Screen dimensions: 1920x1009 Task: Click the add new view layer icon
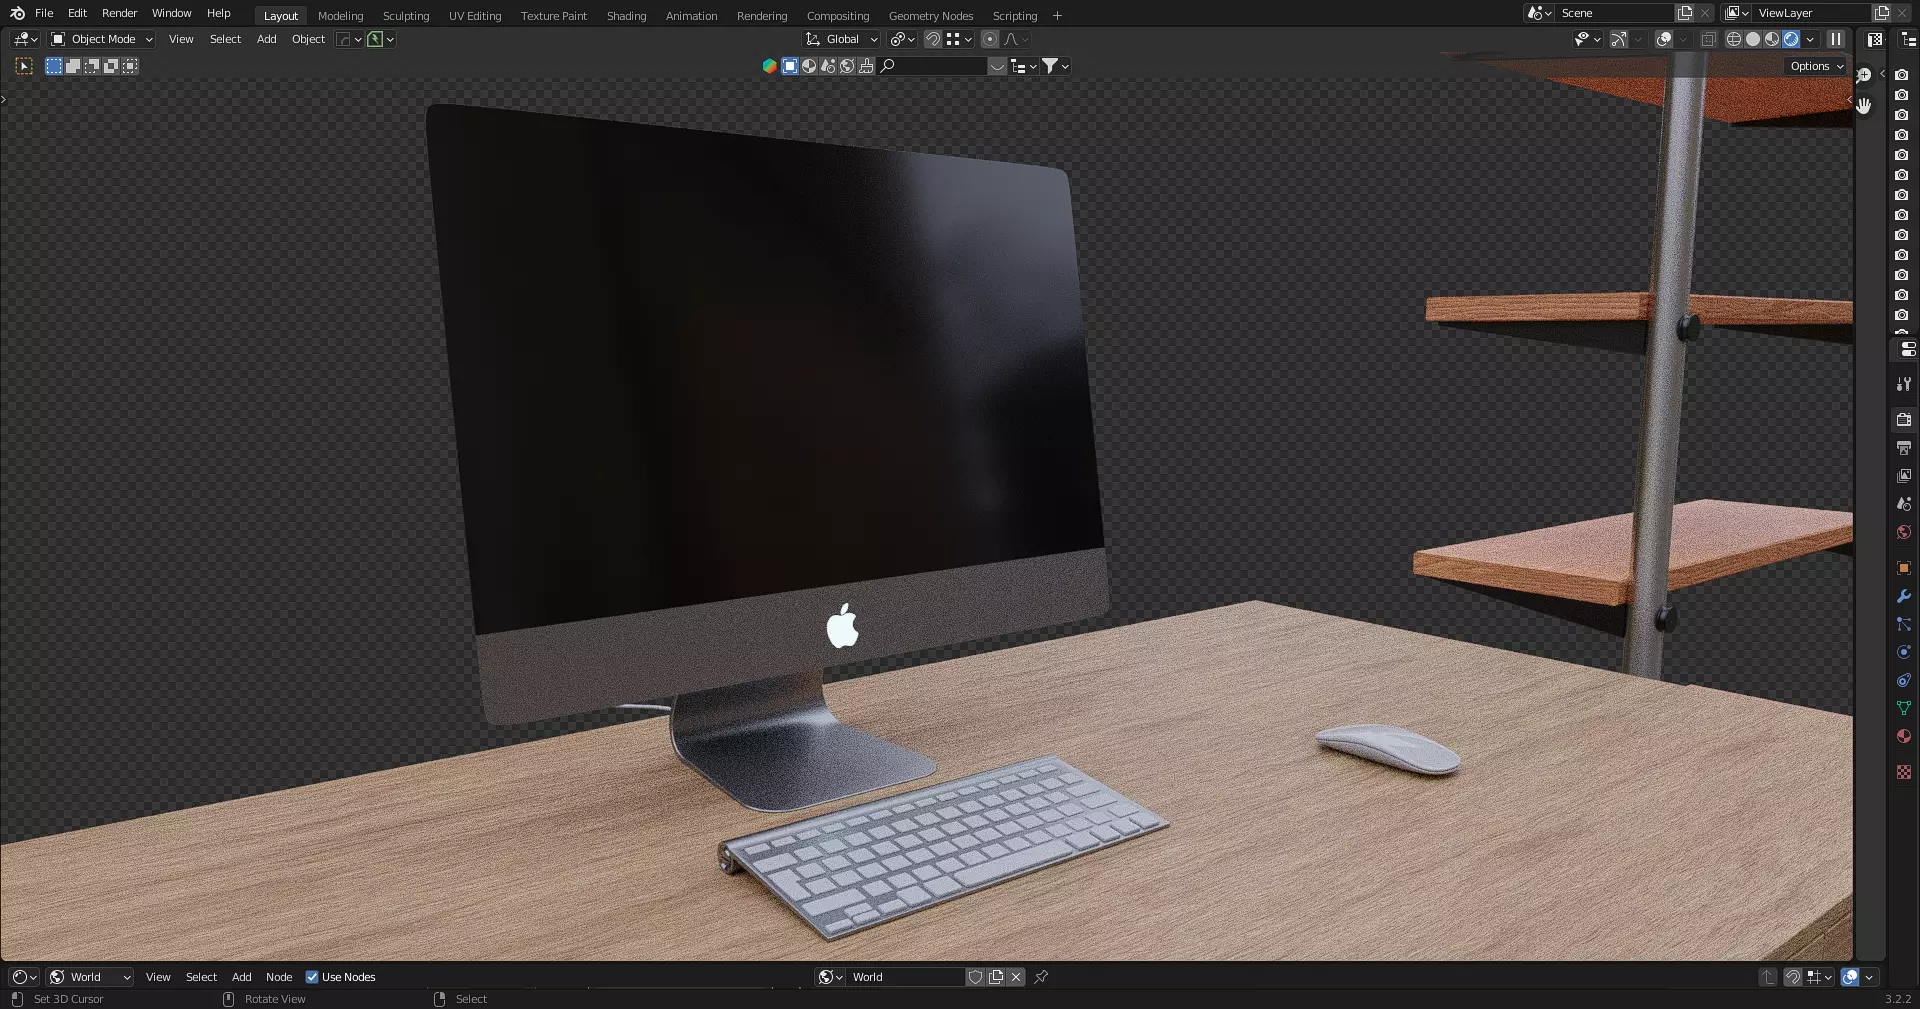click(x=1882, y=13)
